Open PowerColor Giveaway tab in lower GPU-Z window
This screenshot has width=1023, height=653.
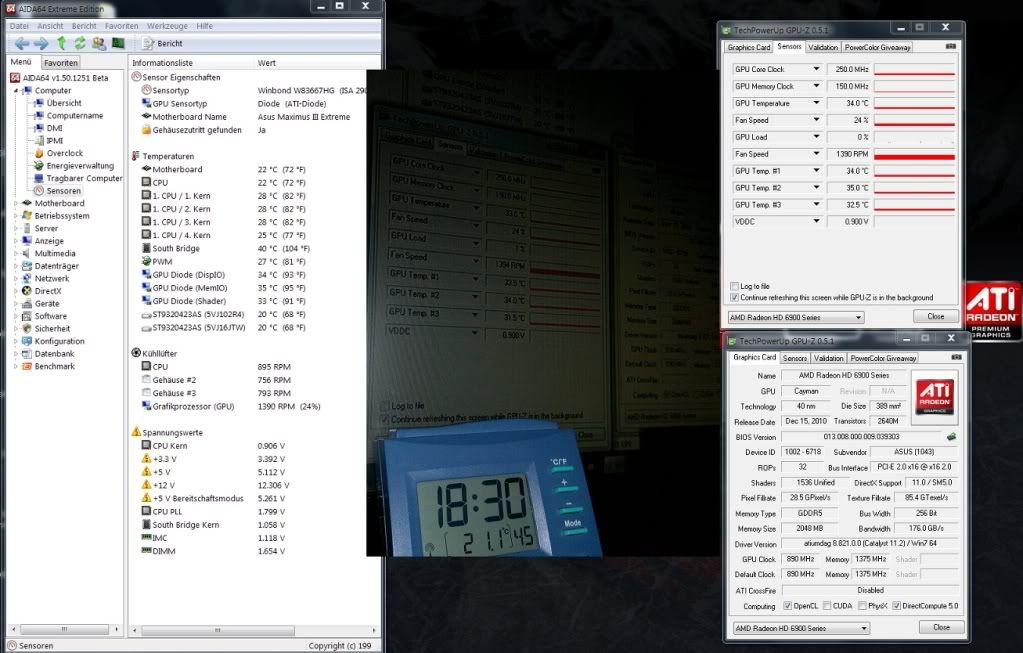(x=883, y=358)
